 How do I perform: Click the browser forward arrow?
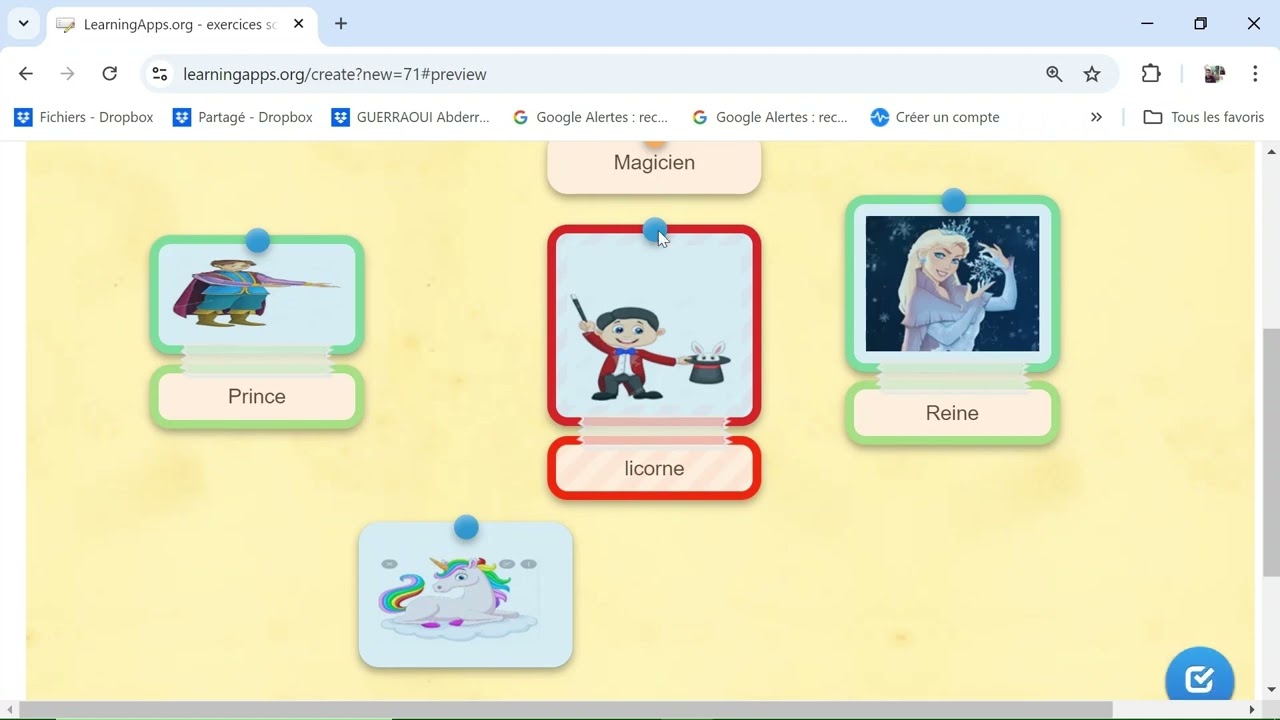pos(67,74)
